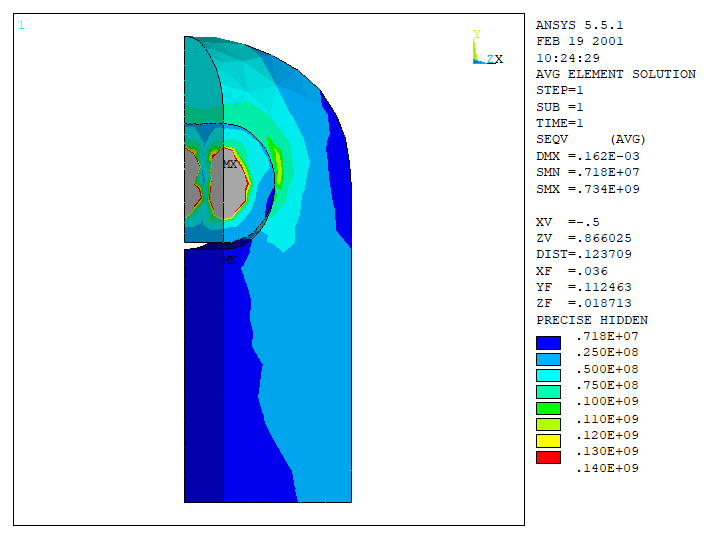Click the XYZ coordinate triad icon
Screen dimensions: 714x538
coord(487,47)
